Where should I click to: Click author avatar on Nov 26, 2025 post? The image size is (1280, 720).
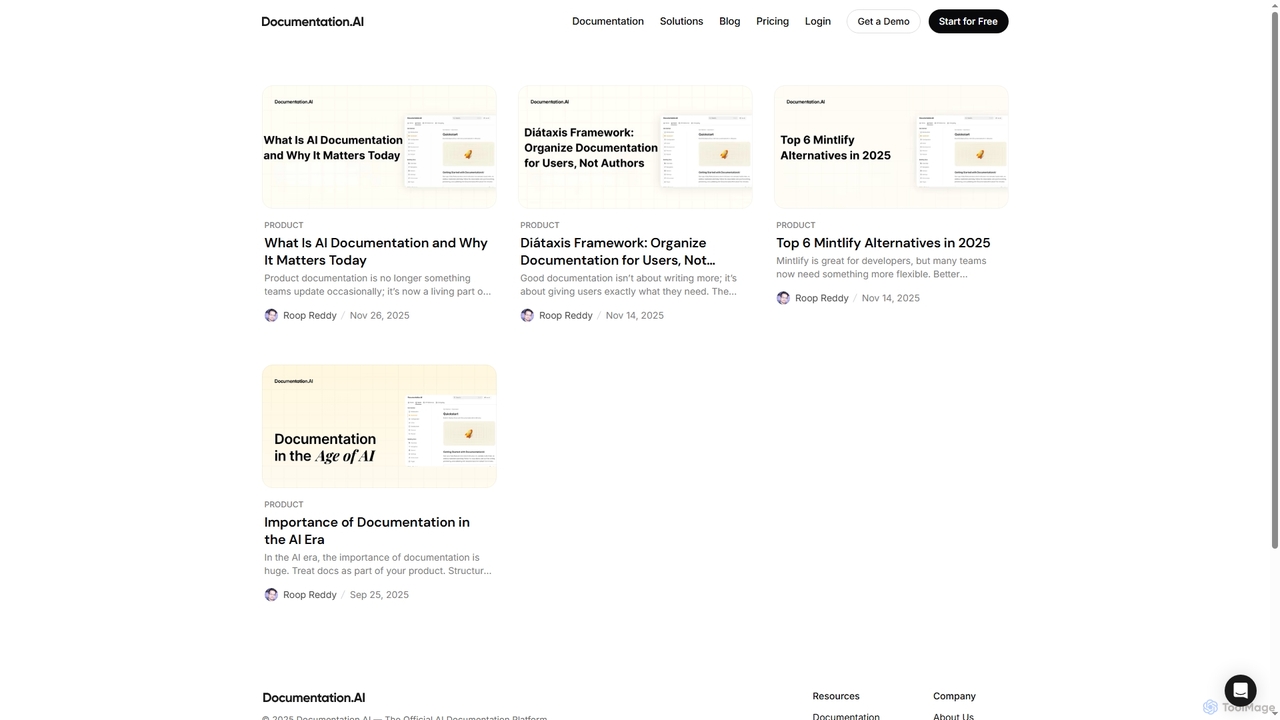(x=271, y=315)
